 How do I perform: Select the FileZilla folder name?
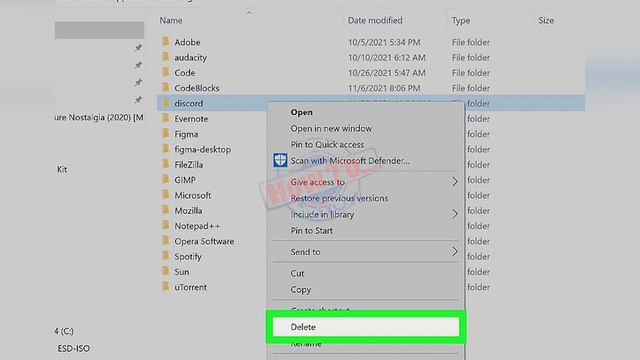189,165
